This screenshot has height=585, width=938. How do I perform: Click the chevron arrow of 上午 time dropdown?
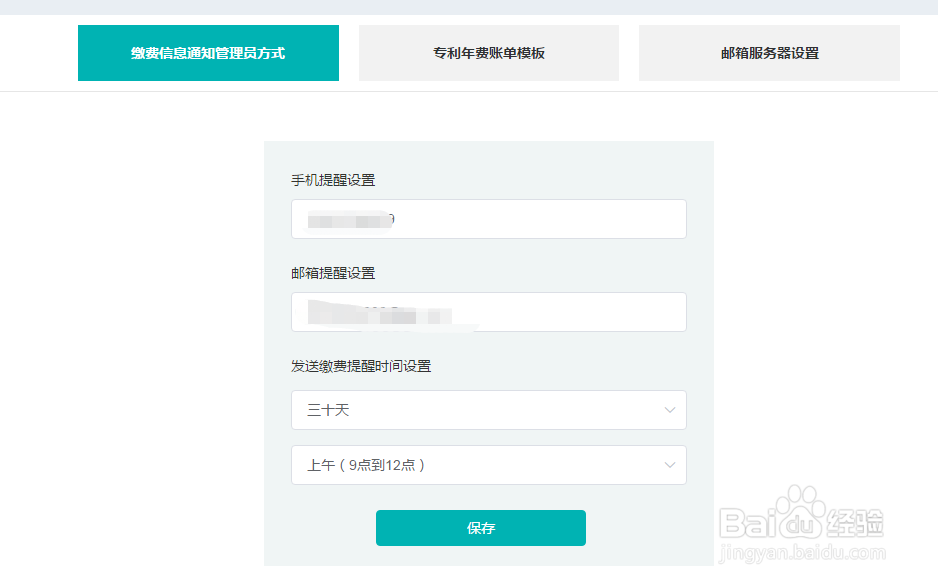pyautogui.click(x=670, y=465)
